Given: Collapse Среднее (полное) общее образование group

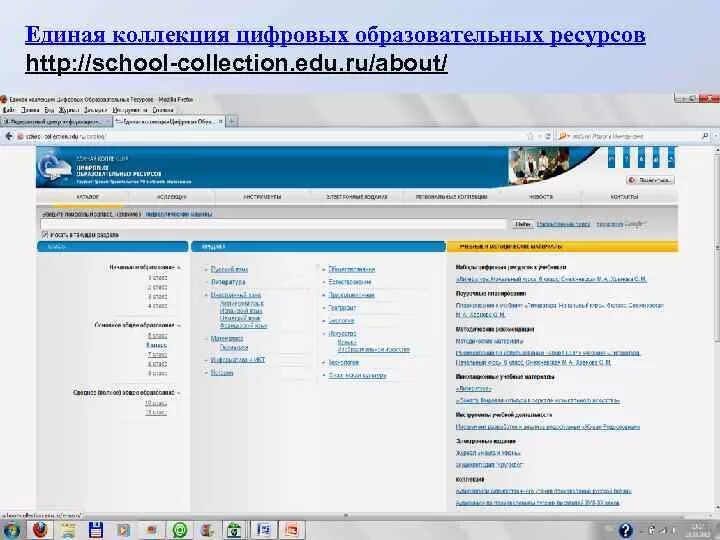Looking at the screenshot, I should [179, 393].
